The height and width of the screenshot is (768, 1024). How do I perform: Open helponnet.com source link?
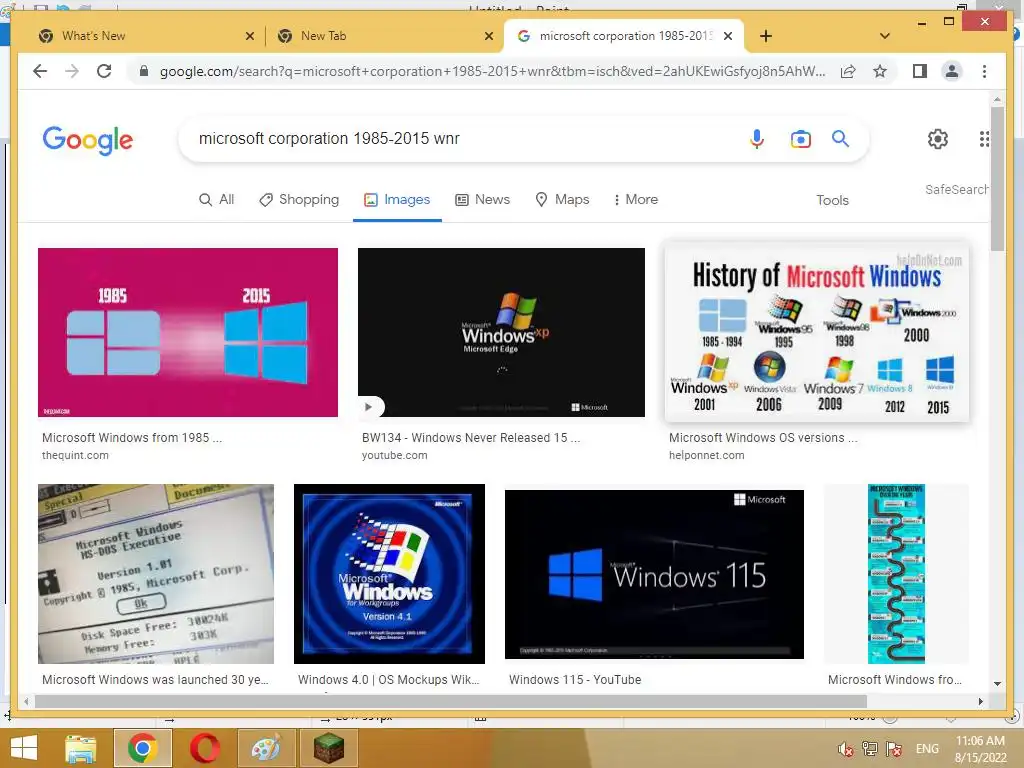click(707, 455)
